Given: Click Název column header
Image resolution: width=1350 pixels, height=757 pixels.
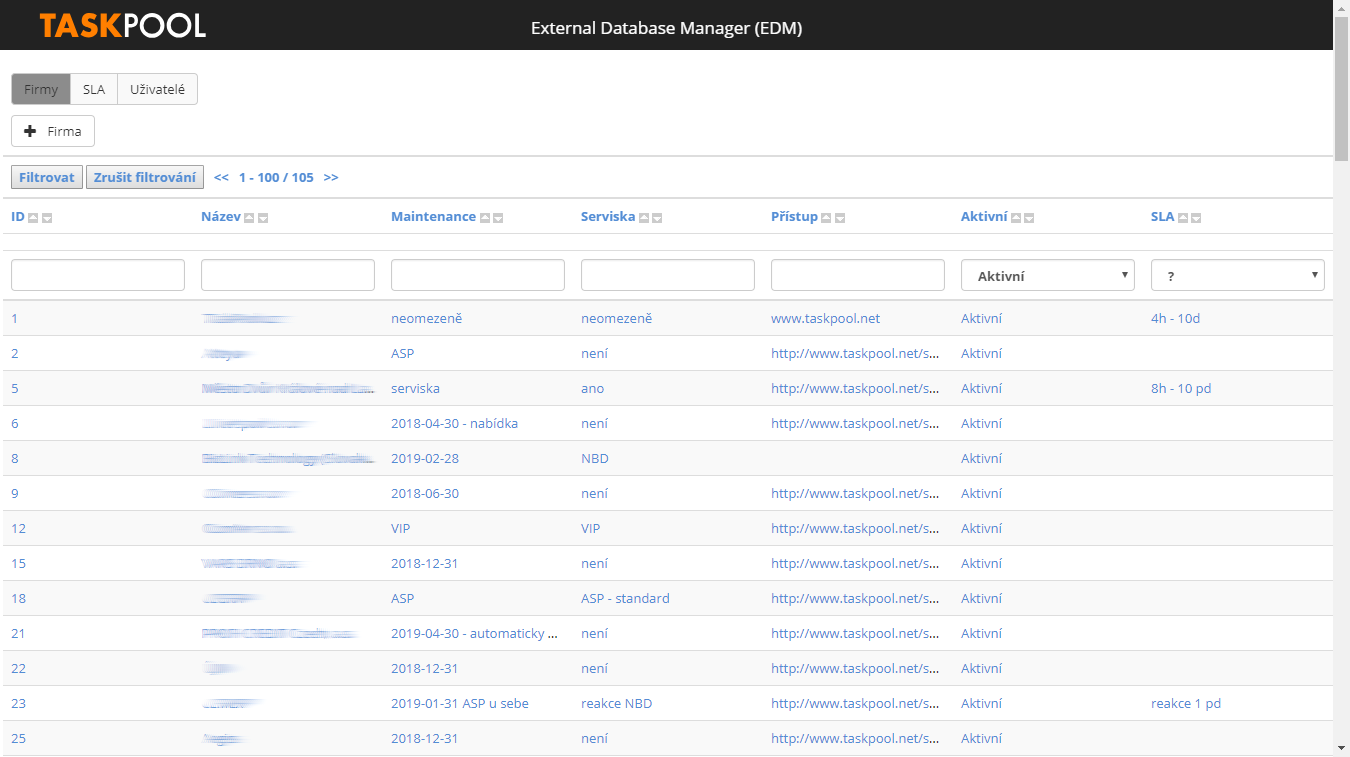Looking at the screenshot, I should click(x=221, y=217).
